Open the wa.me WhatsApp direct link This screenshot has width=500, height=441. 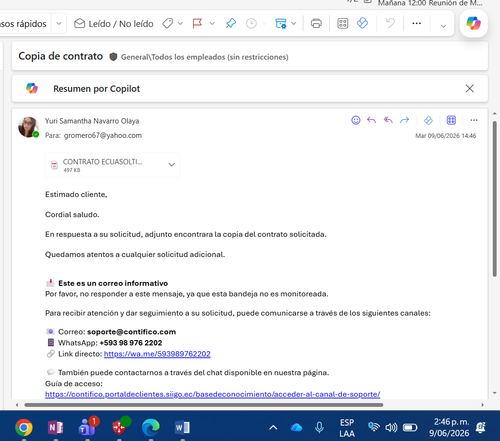coord(157,354)
